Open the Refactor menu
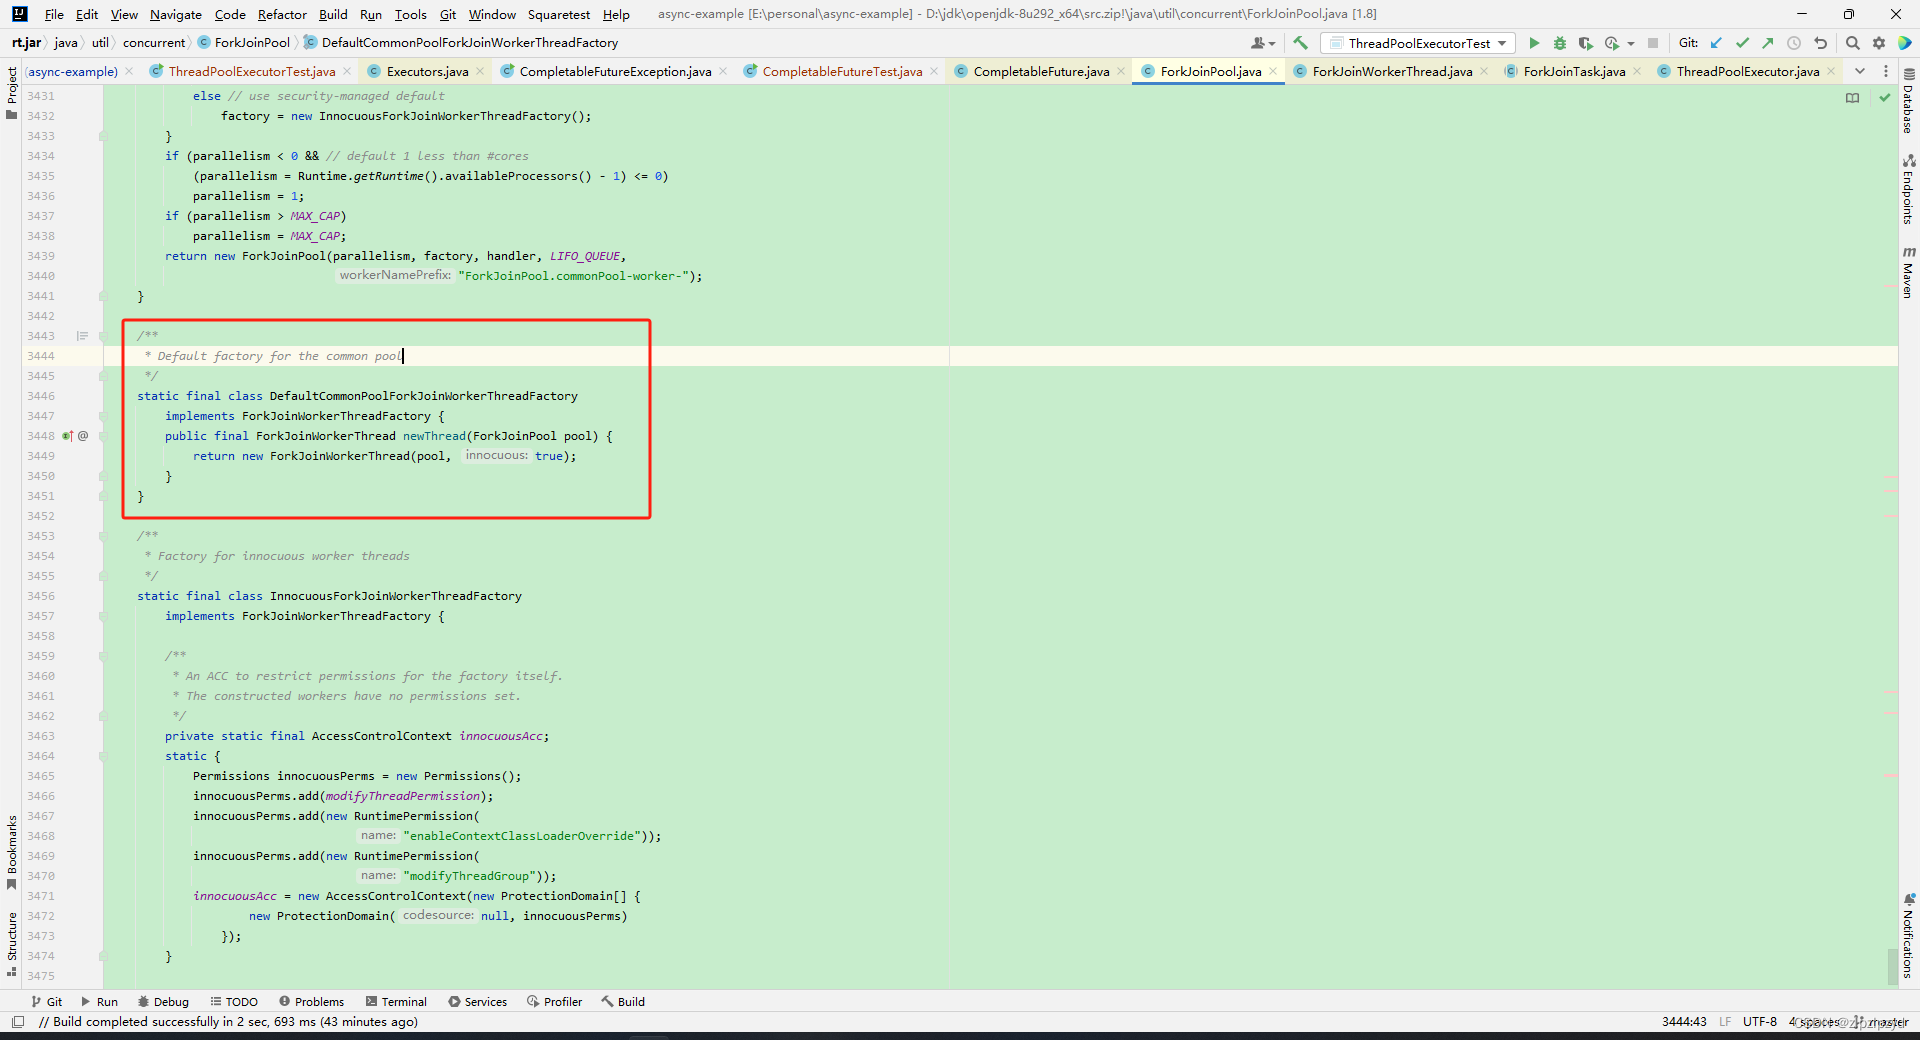Screen dimensions: 1920x1040 pyautogui.click(x=282, y=14)
